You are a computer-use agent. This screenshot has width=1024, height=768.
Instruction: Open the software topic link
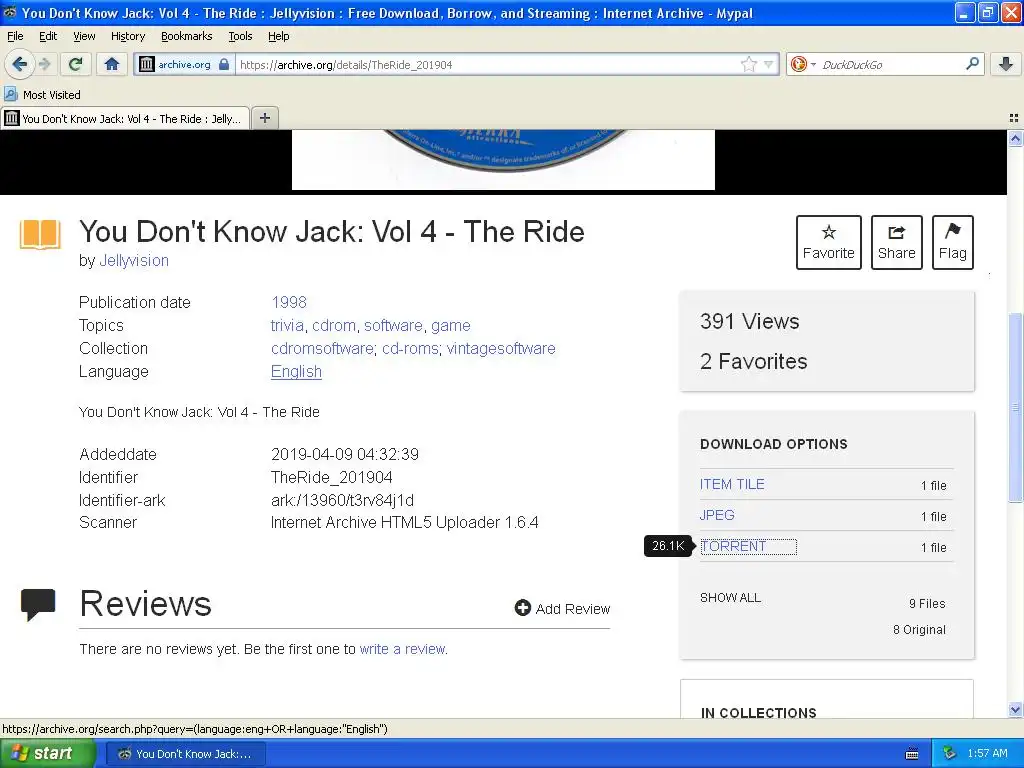[393, 325]
